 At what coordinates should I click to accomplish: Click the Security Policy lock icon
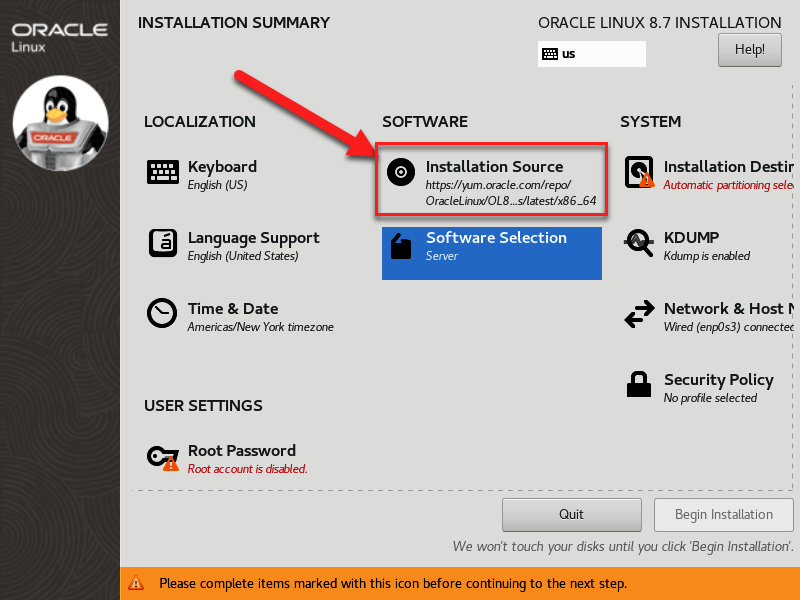639,384
